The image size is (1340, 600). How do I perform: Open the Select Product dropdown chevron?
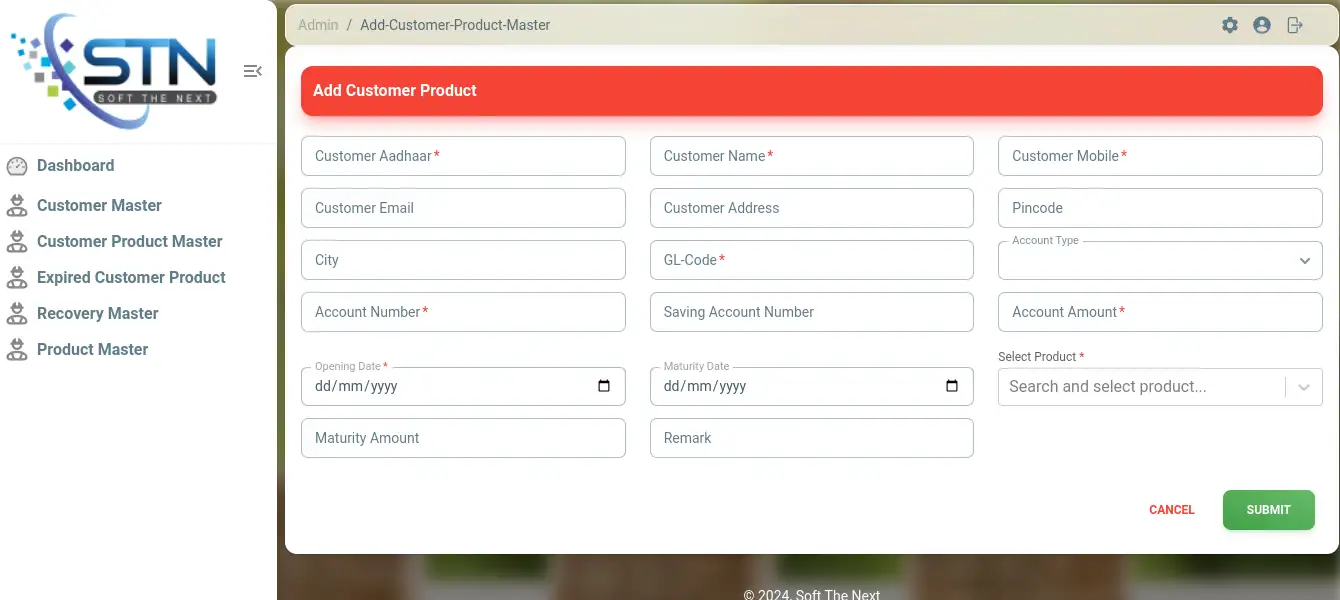(1304, 387)
